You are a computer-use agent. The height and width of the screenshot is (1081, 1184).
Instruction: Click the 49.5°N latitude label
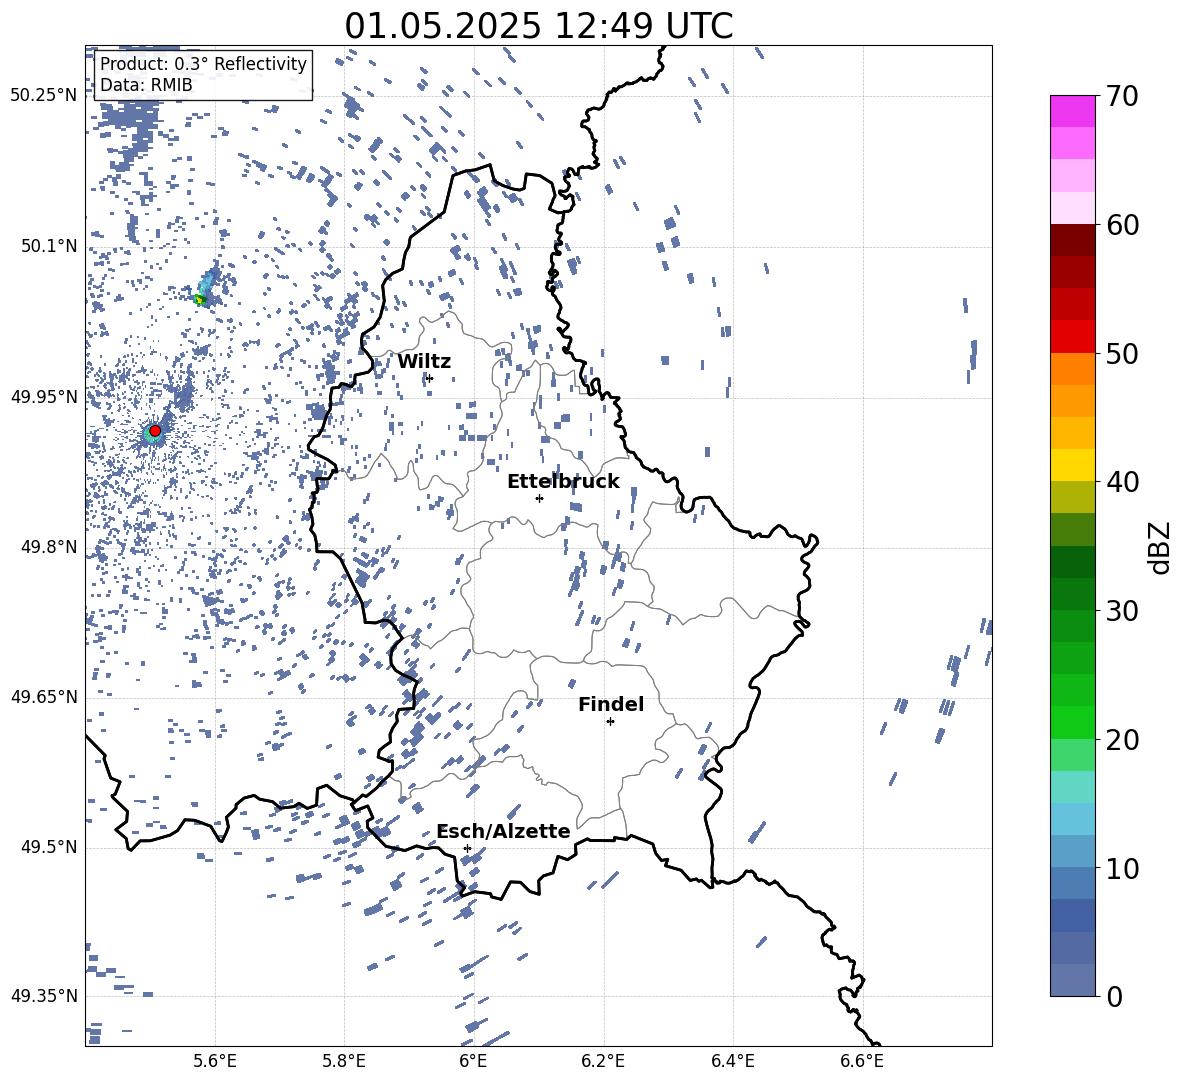point(48,847)
